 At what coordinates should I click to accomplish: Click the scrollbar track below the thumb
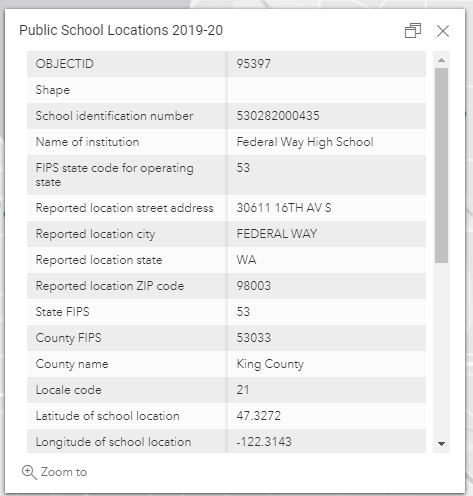coord(441,350)
